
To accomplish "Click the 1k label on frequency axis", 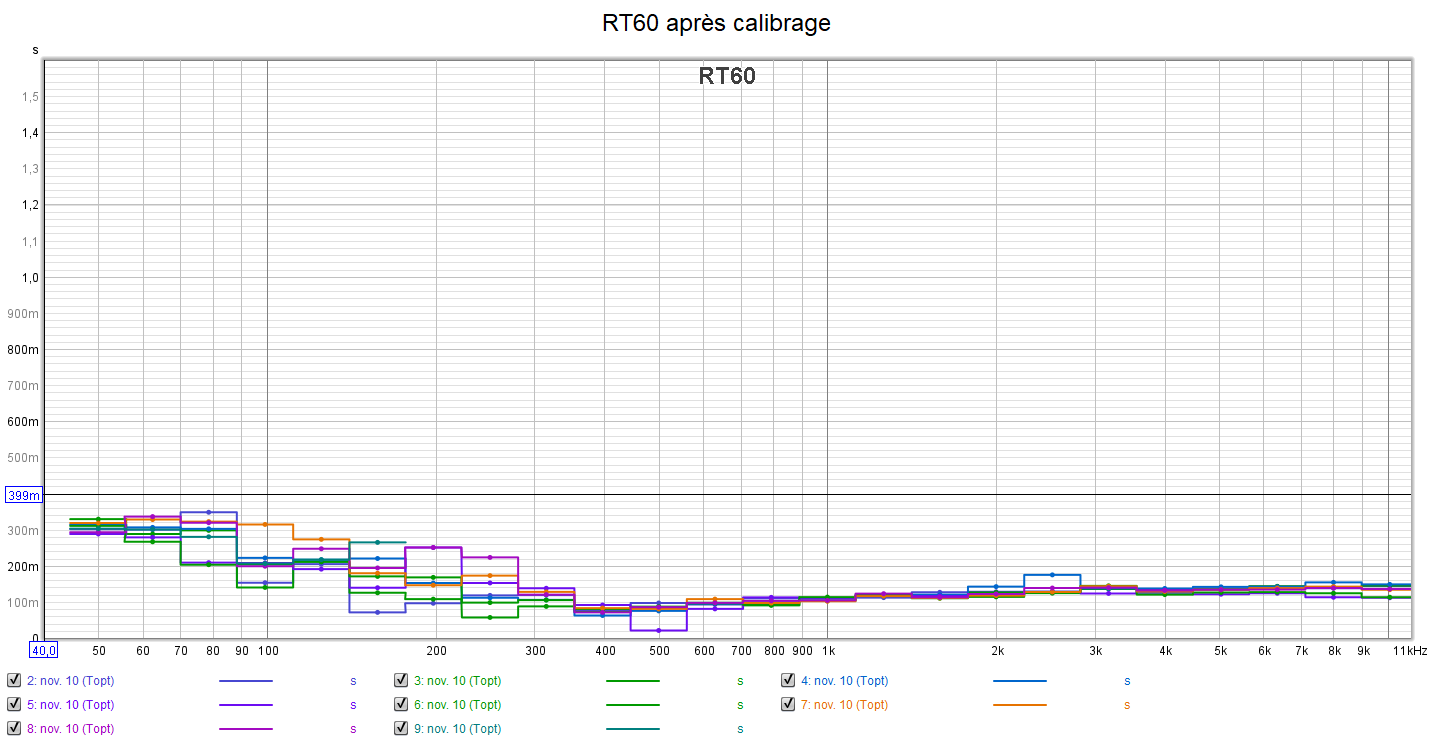I will [828, 651].
